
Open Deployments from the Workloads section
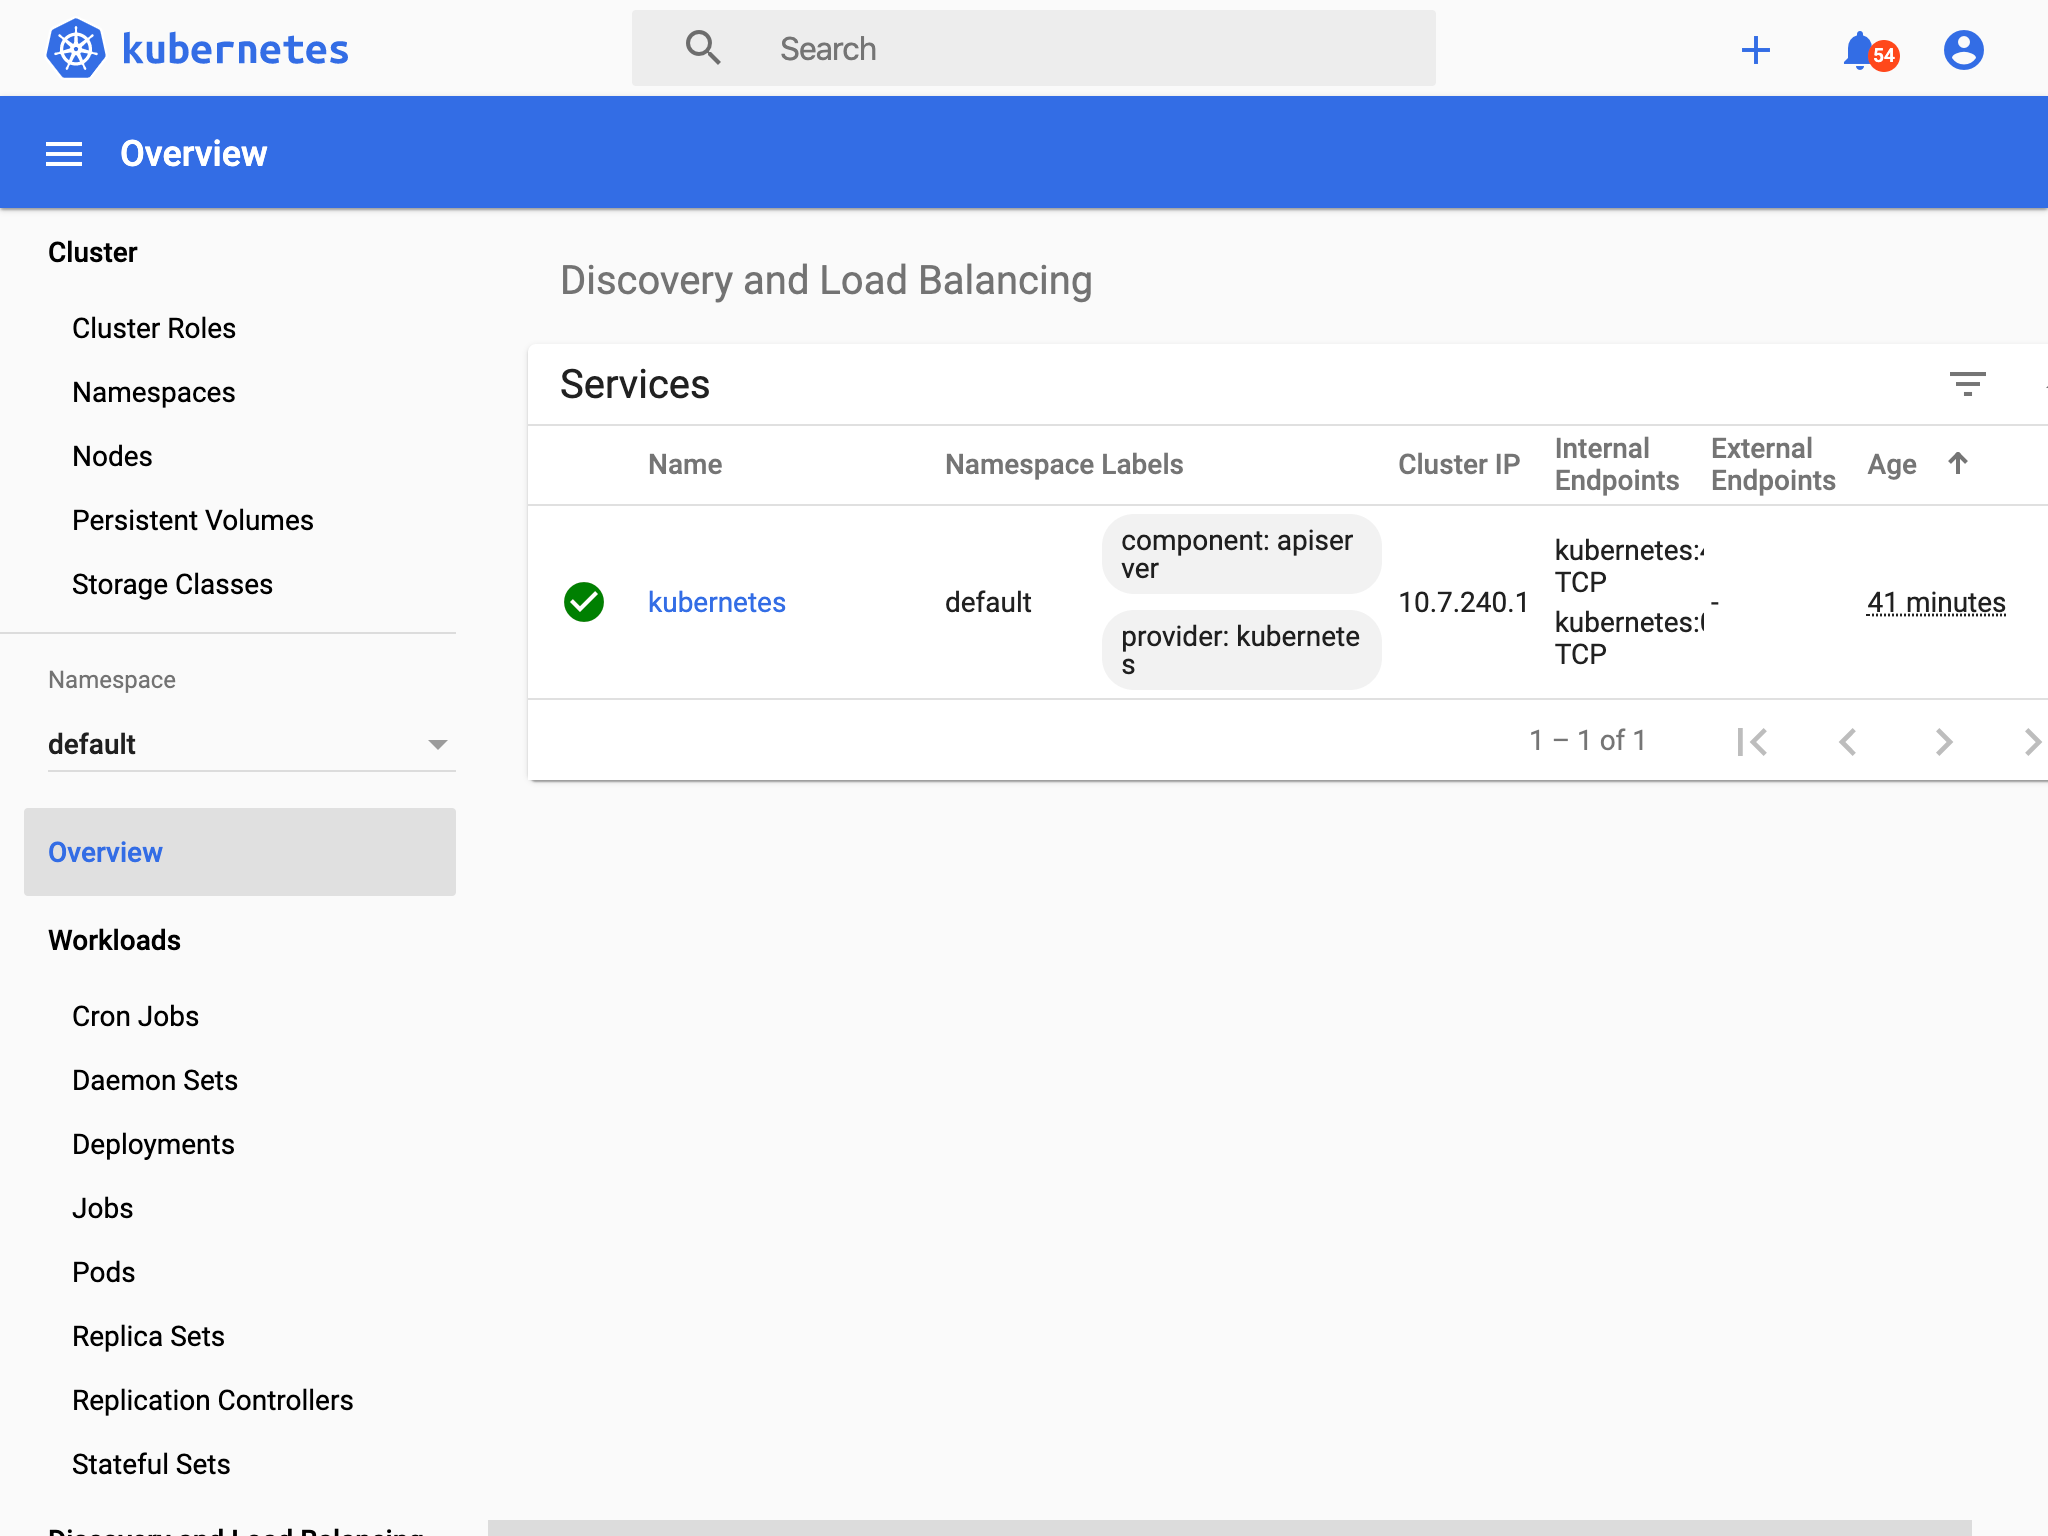coord(153,1143)
